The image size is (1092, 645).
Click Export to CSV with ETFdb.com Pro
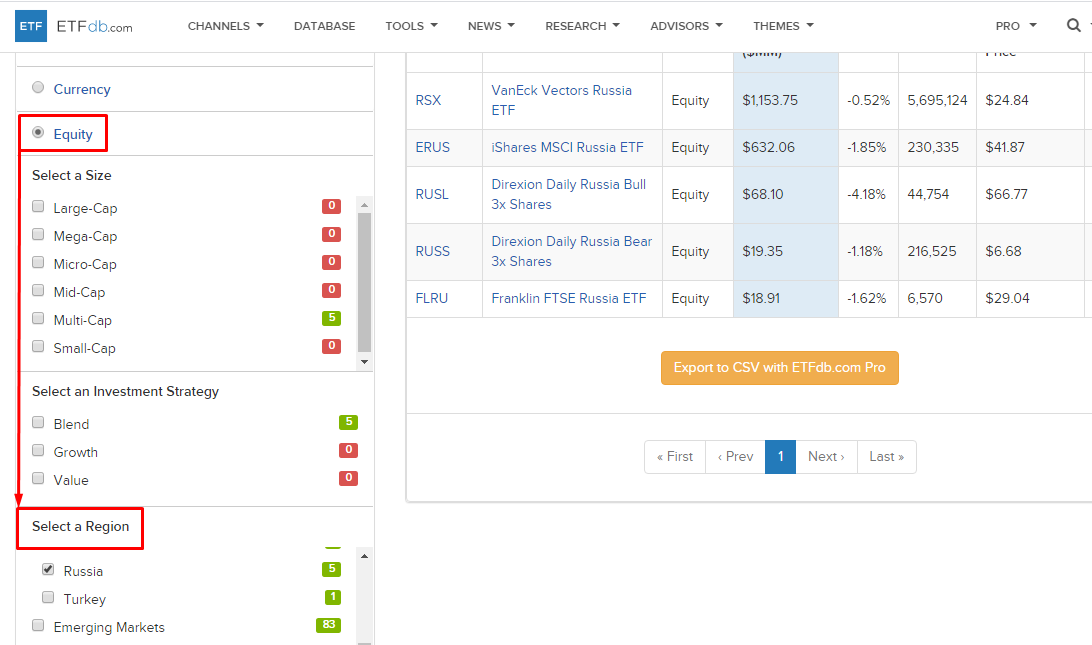coord(779,368)
